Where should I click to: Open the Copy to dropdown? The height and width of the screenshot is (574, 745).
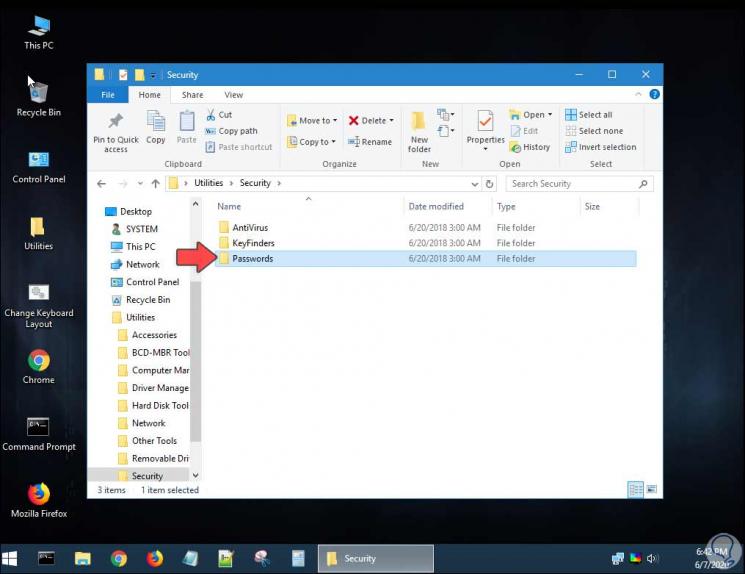point(311,142)
